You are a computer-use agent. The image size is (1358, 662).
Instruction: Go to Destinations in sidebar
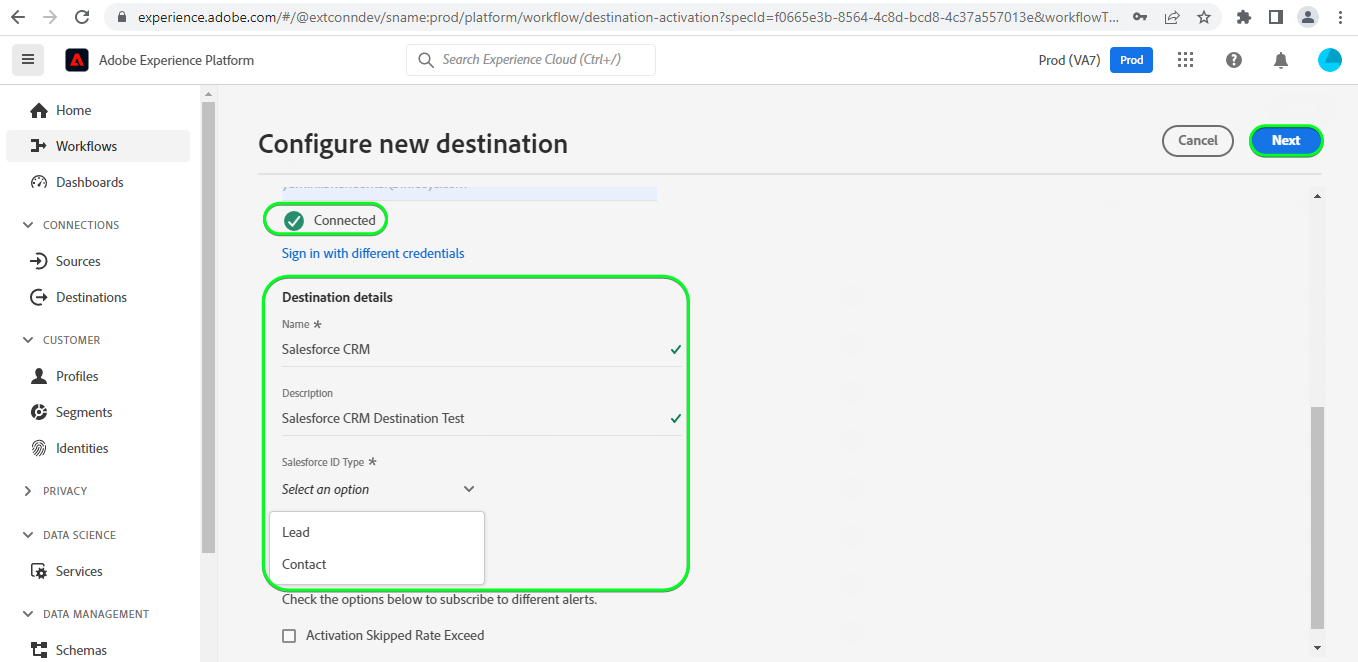(x=91, y=297)
